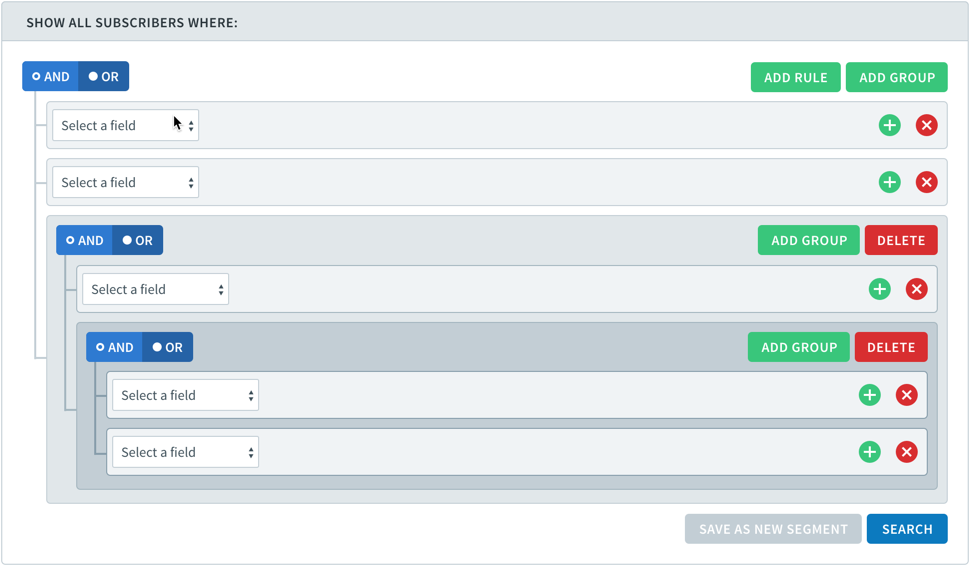Image resolution: width=970 pixels, height=566 pixels.
Task: Remove the first nested group rule
Action: pos(916,289)
